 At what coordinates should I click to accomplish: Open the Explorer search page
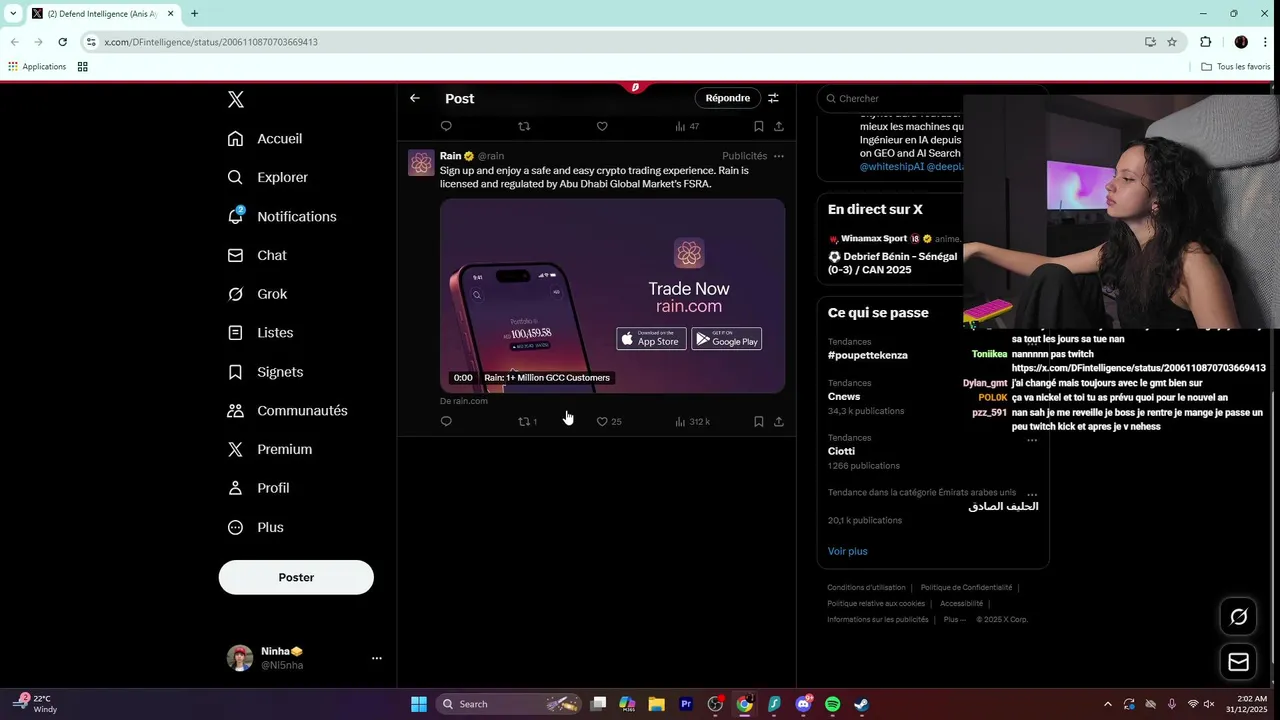point(268,177)
